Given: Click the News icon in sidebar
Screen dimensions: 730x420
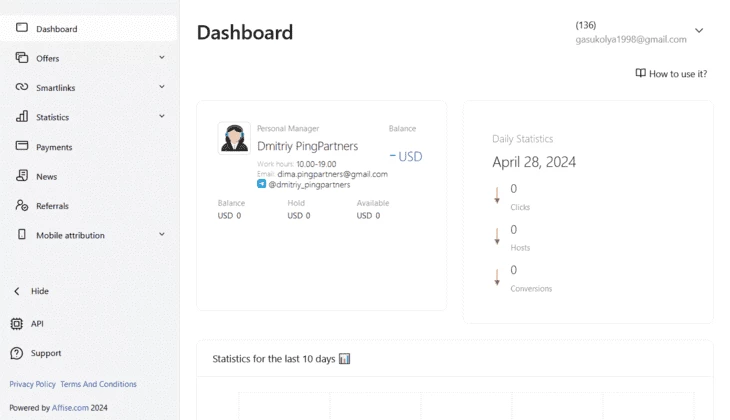Looking at the screenshot, I should point(22,176).
